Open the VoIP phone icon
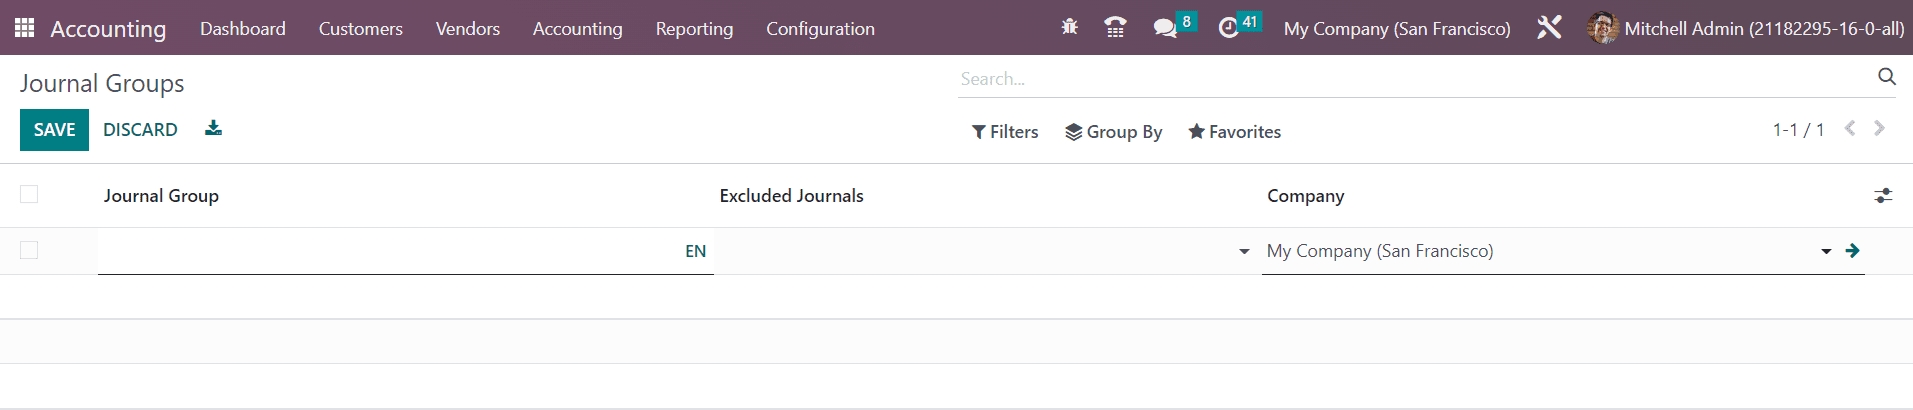 (1115, 28)
